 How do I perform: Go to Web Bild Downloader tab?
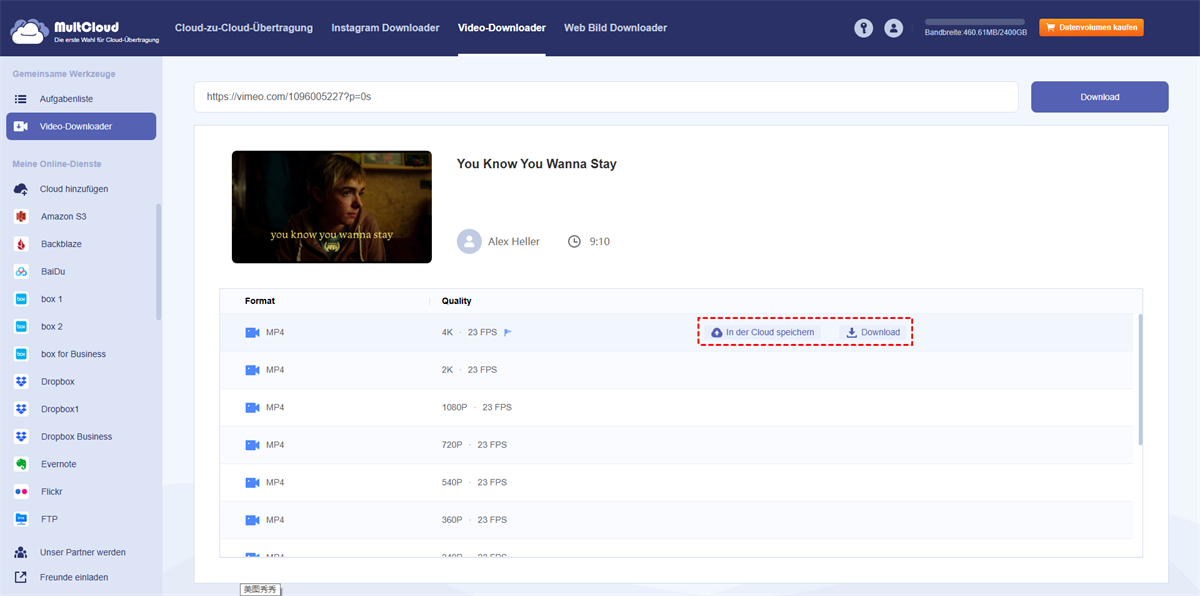[615, 28]
